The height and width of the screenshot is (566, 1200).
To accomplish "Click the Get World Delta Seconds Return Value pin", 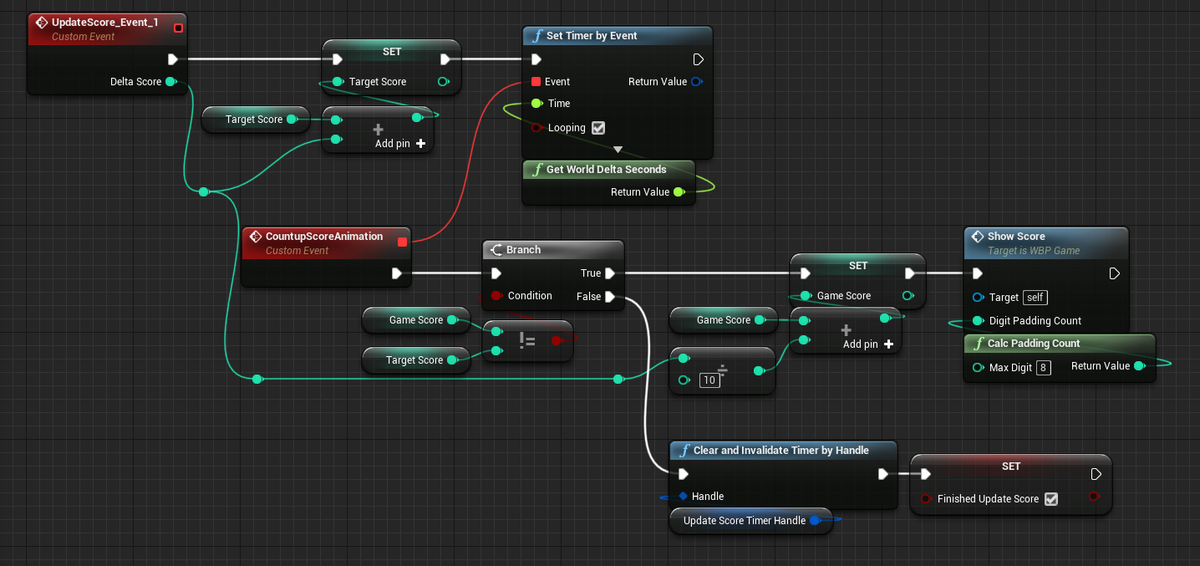I will (679, 192).
